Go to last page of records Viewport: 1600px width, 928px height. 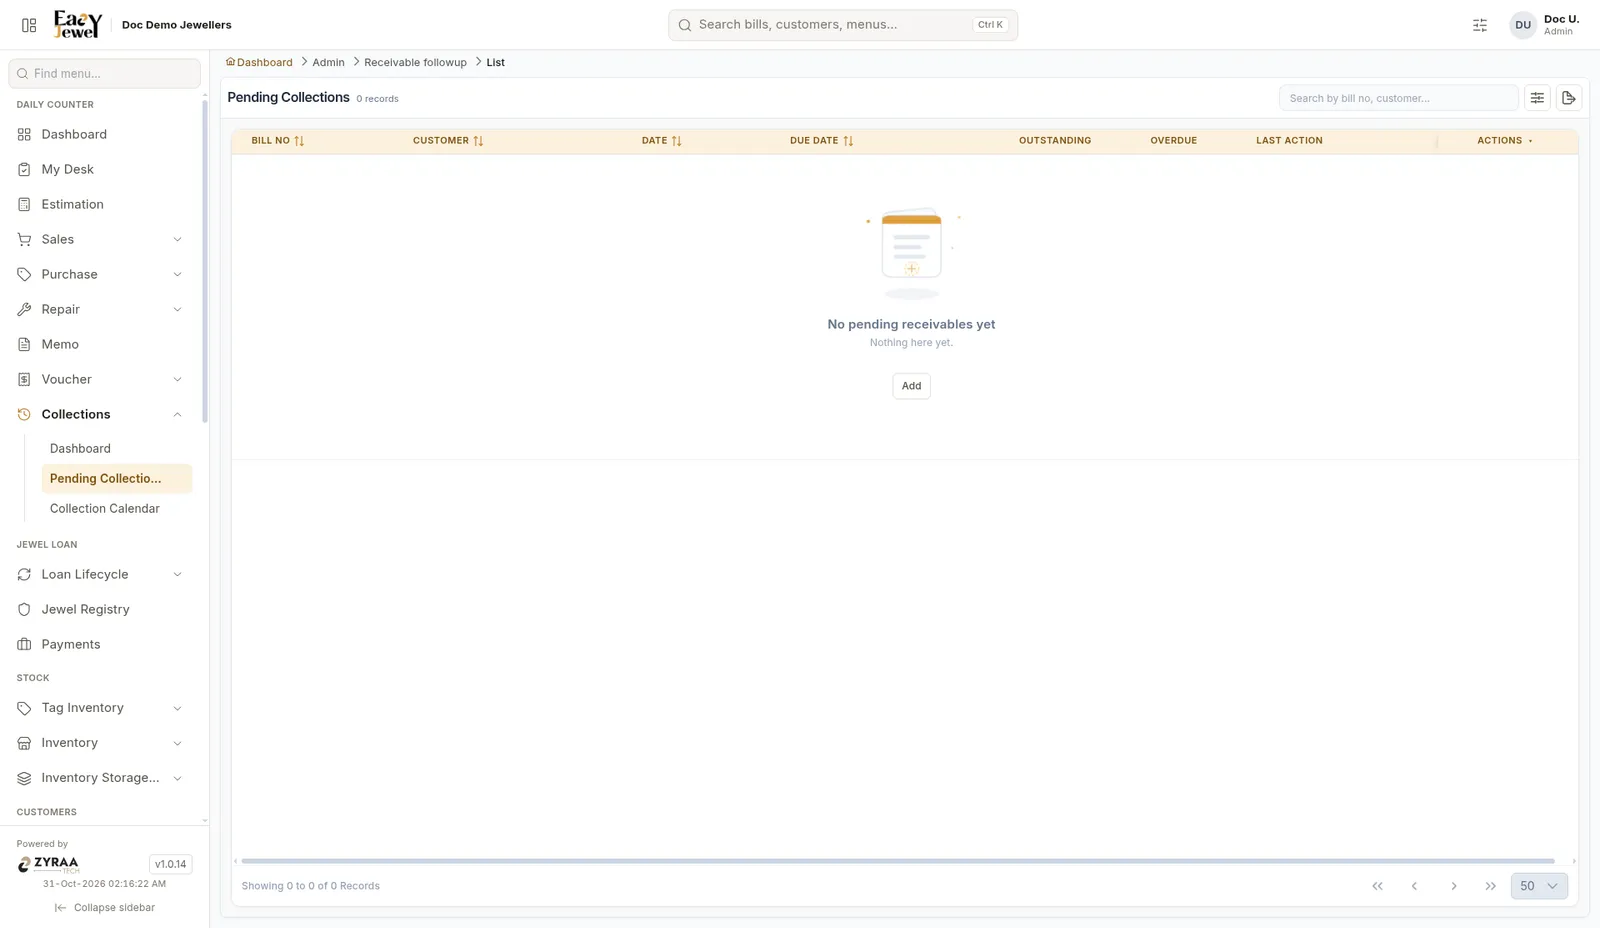pyautogui.click(x=1491, y=886)
